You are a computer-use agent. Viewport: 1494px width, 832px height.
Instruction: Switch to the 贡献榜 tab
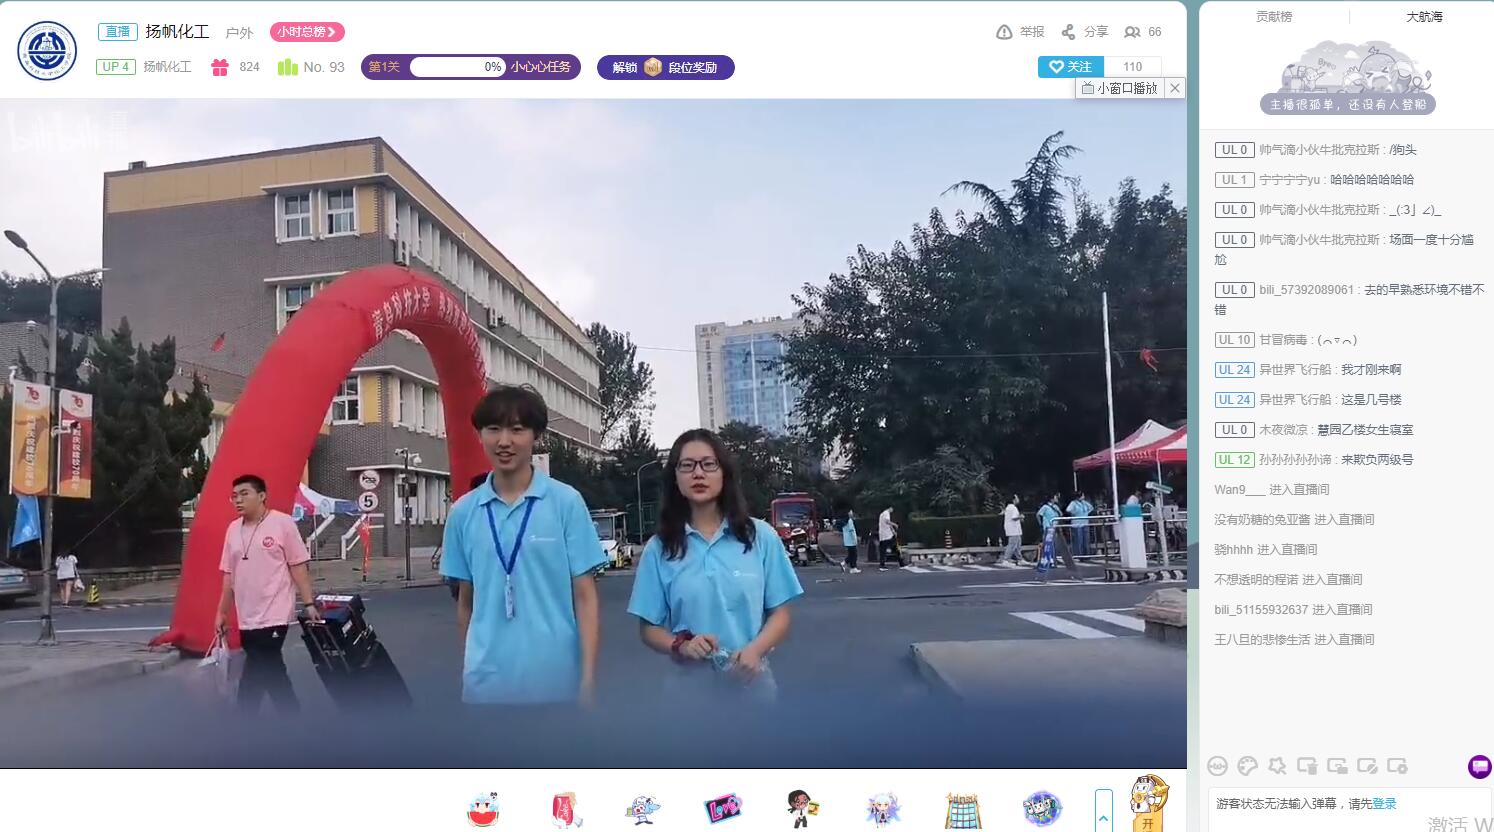pyautogui.click(x=1273, y=16)
